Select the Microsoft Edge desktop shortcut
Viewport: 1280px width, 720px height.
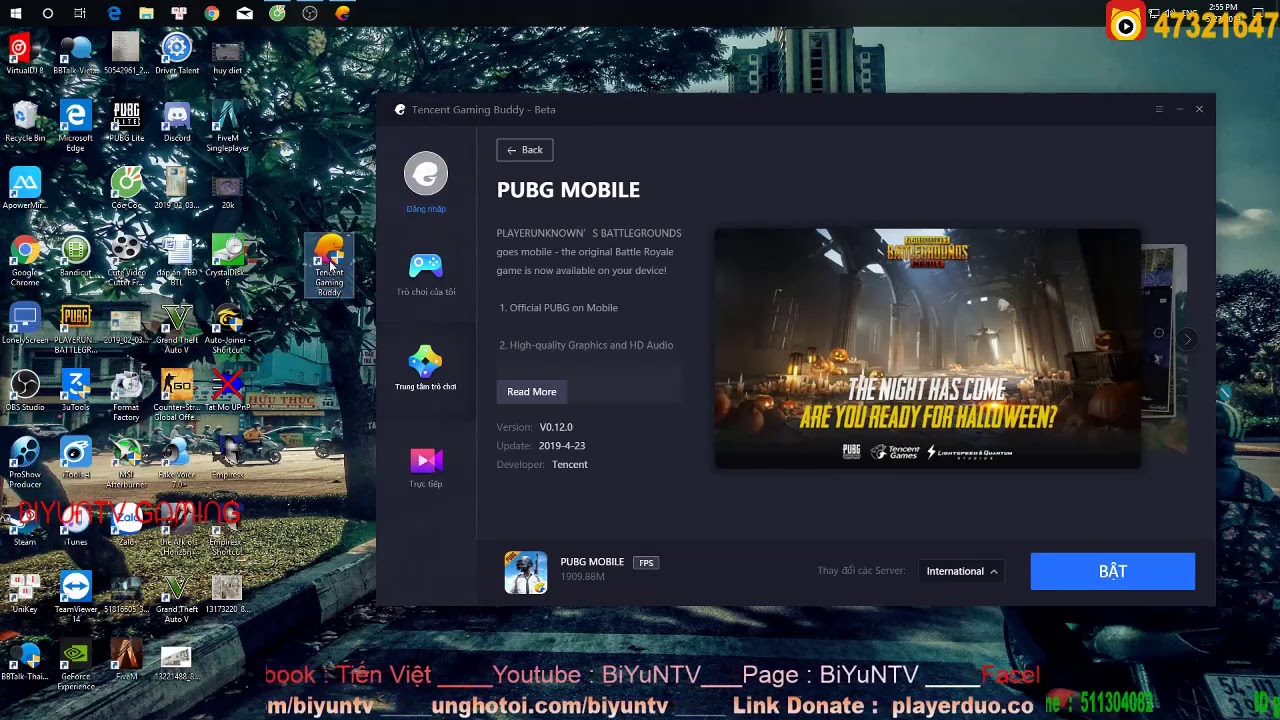[75, 127]
